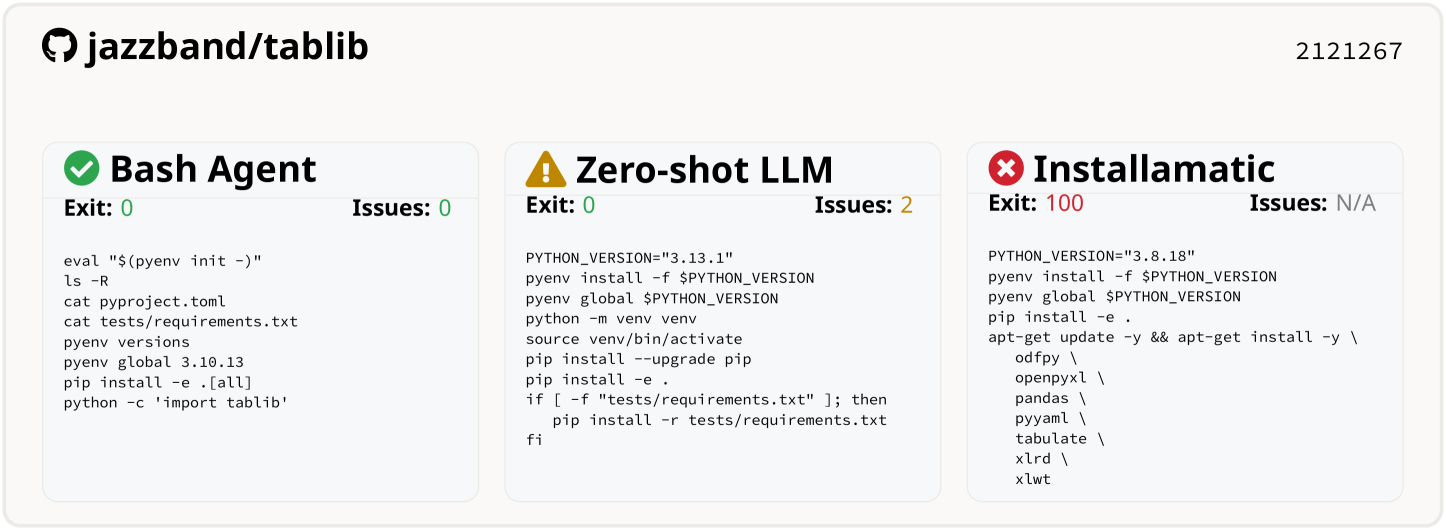Open the jazzband/tablib repository title
Viewport: 1446px width, 530px height.
[x=227, y=46]
